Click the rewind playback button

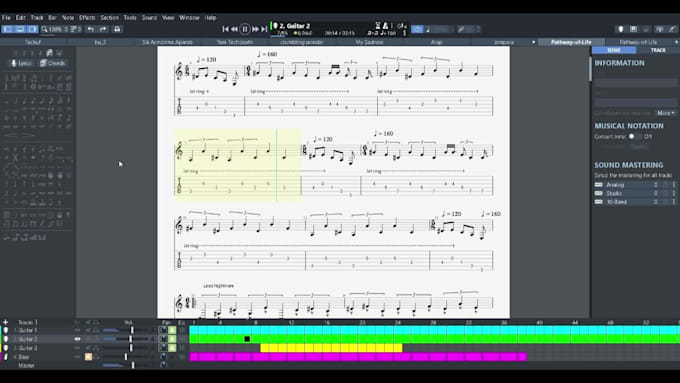(x=234, y=29)
